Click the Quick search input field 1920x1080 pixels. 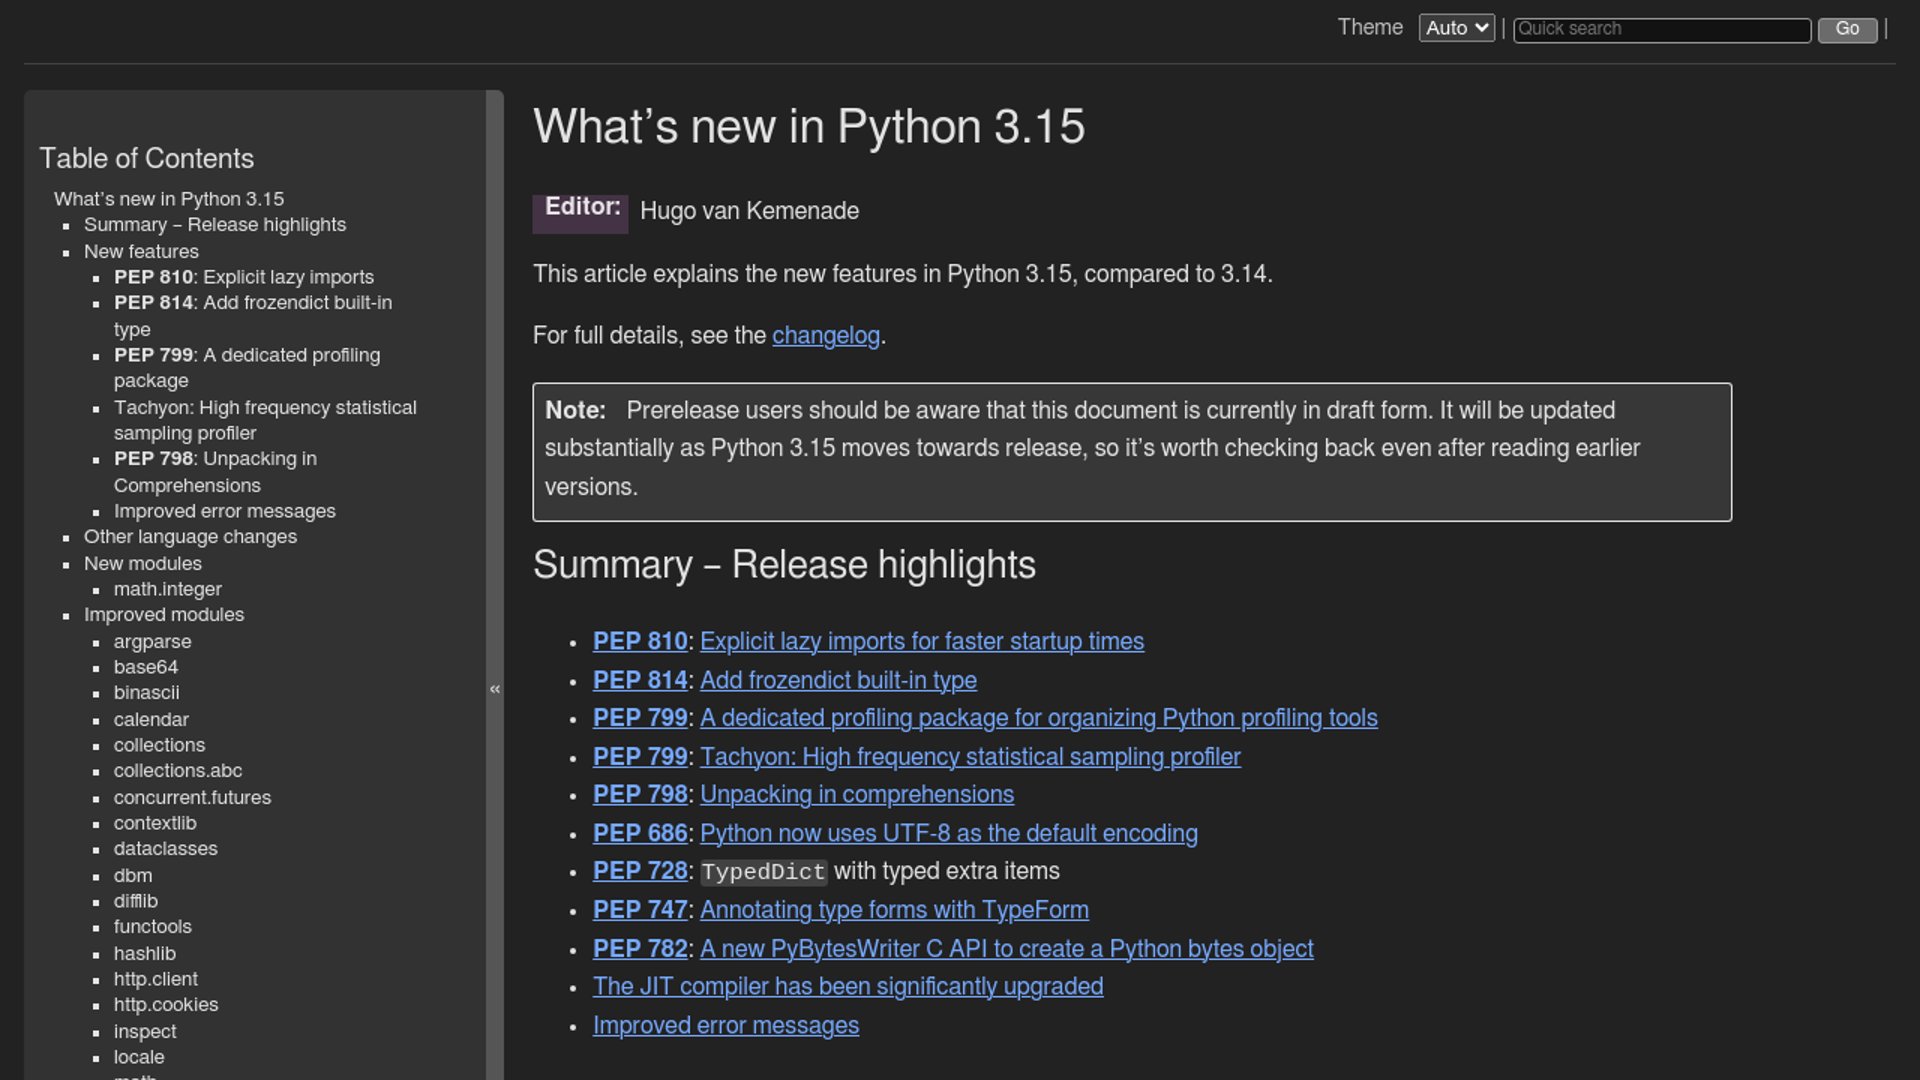[x=1661, y=29]
